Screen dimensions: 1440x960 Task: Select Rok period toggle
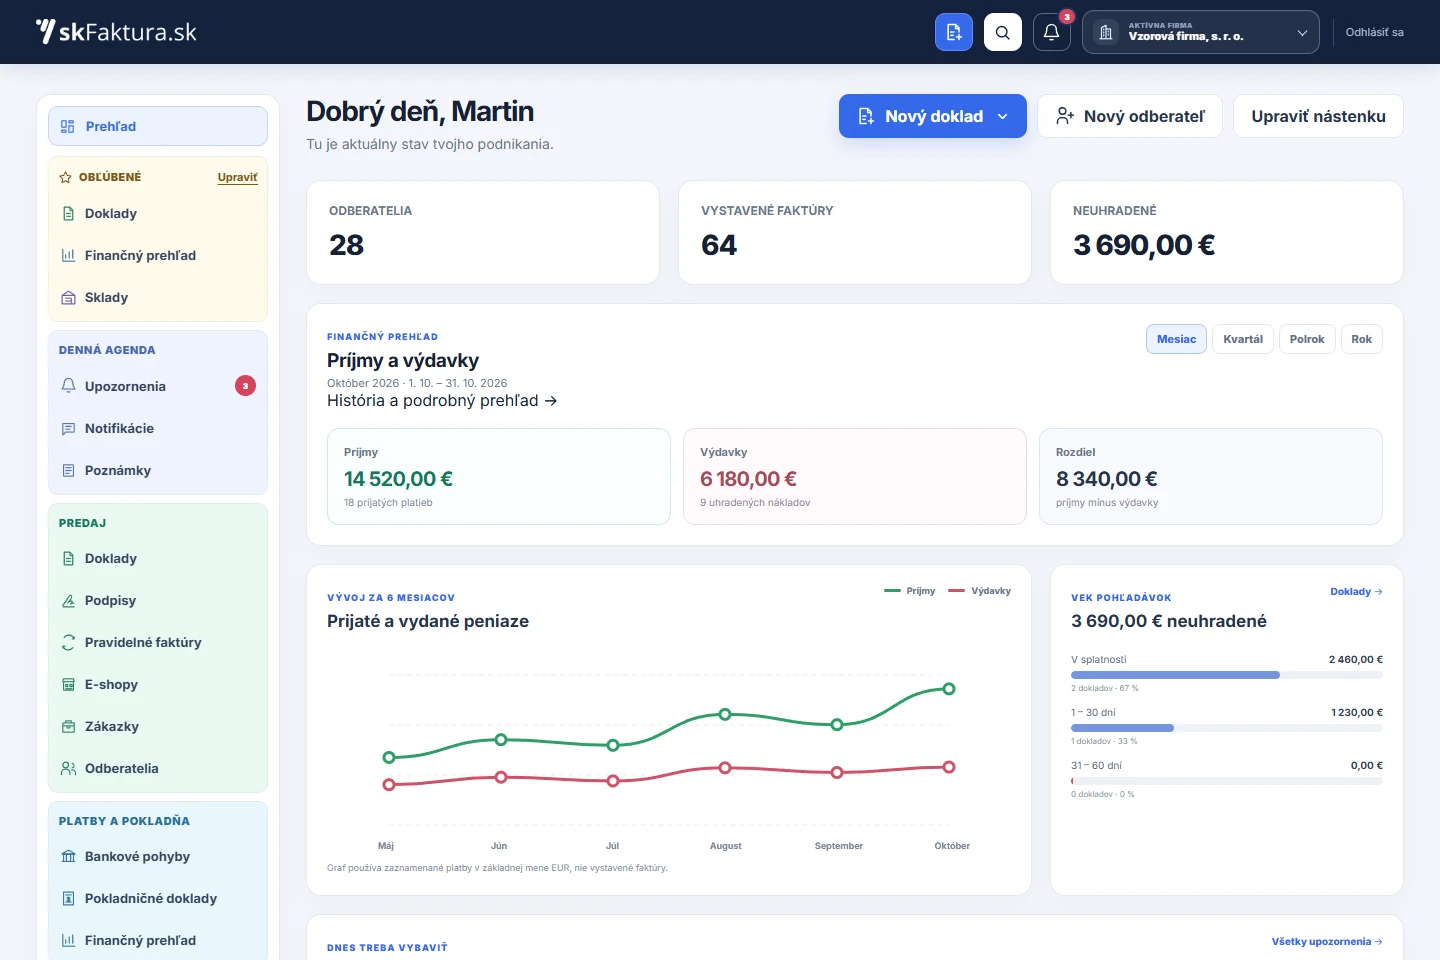point(1361,339)
